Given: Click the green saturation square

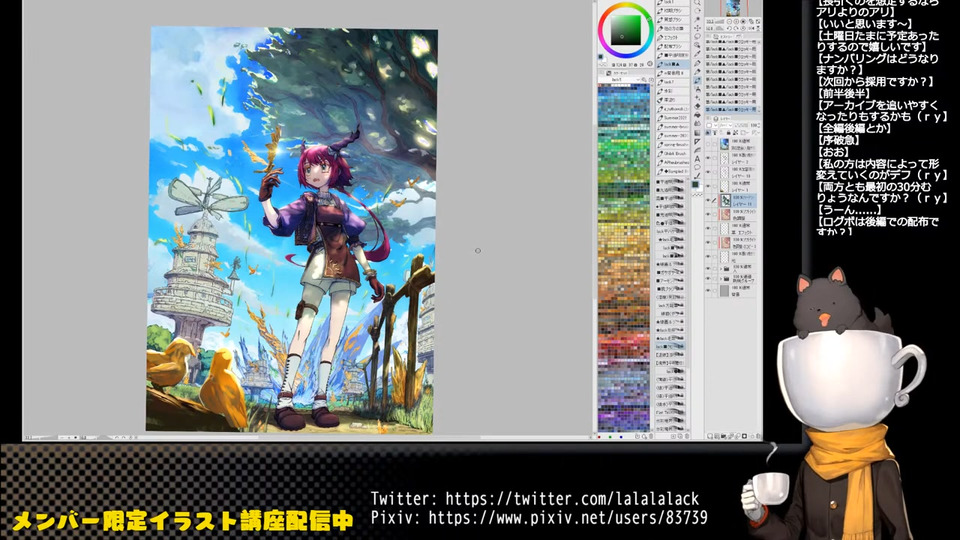Looking at the screenshot, I should point(625,30).
